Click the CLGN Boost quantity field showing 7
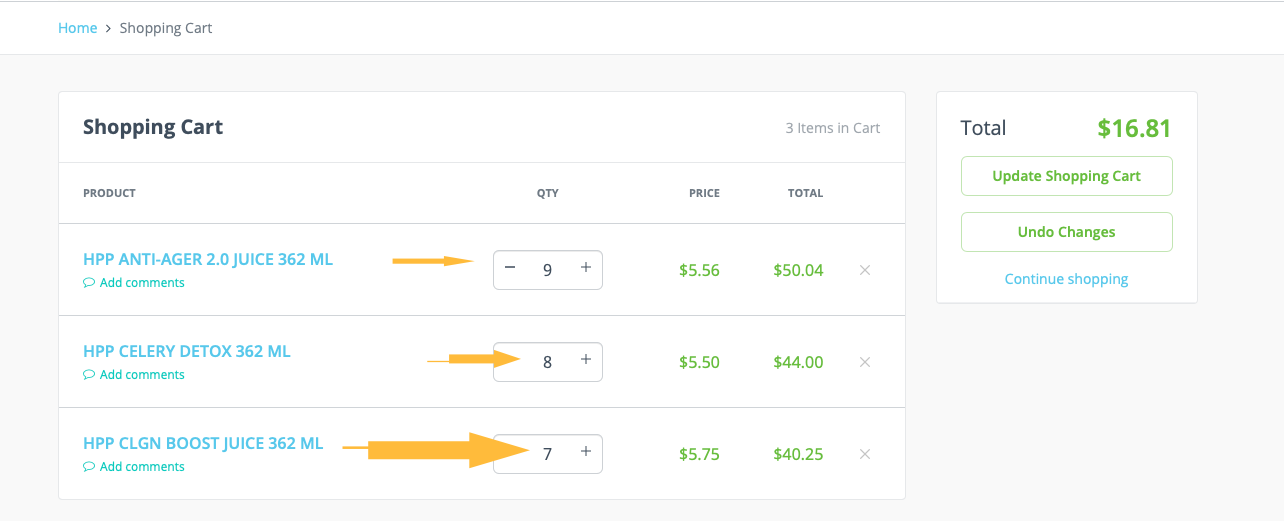This screenshot has height=521, width=1284. tap(547, 454)
